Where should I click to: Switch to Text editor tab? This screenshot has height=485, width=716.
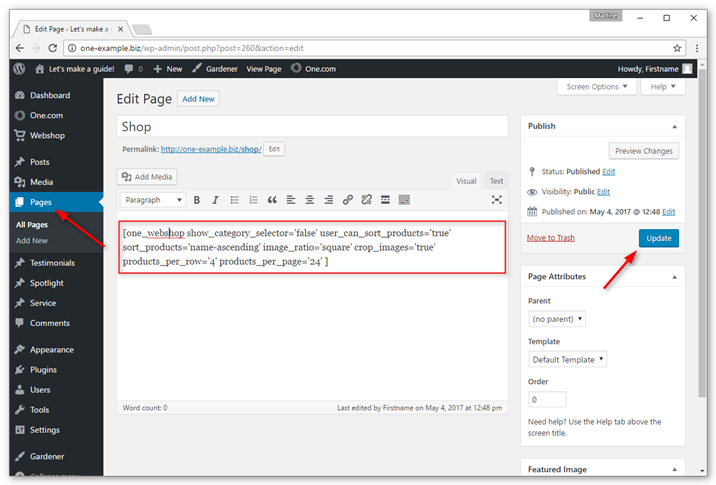[x=496, y=181]
